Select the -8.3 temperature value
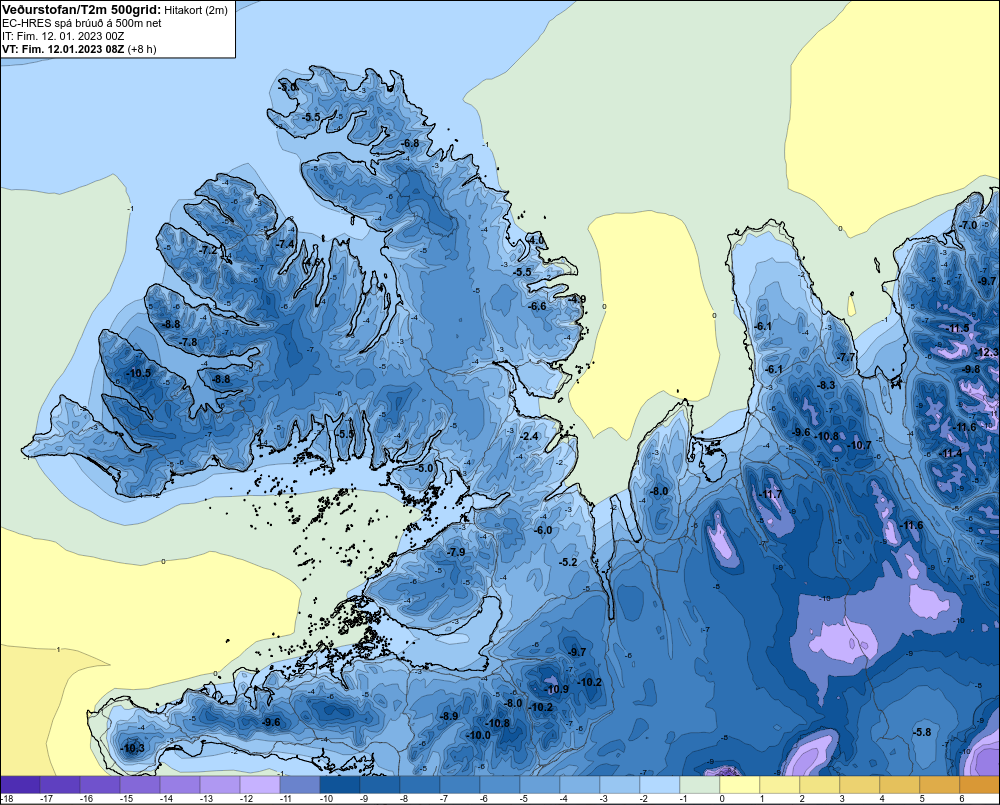Viewport: 1000px width, 805px height. point(826,385)
